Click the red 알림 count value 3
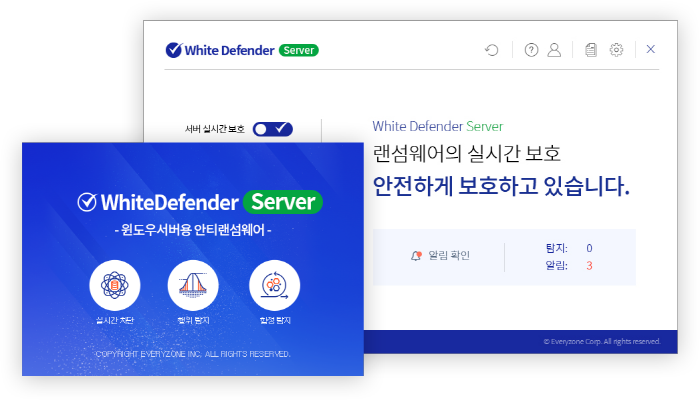Screen dimensions: 700x400 589,266
